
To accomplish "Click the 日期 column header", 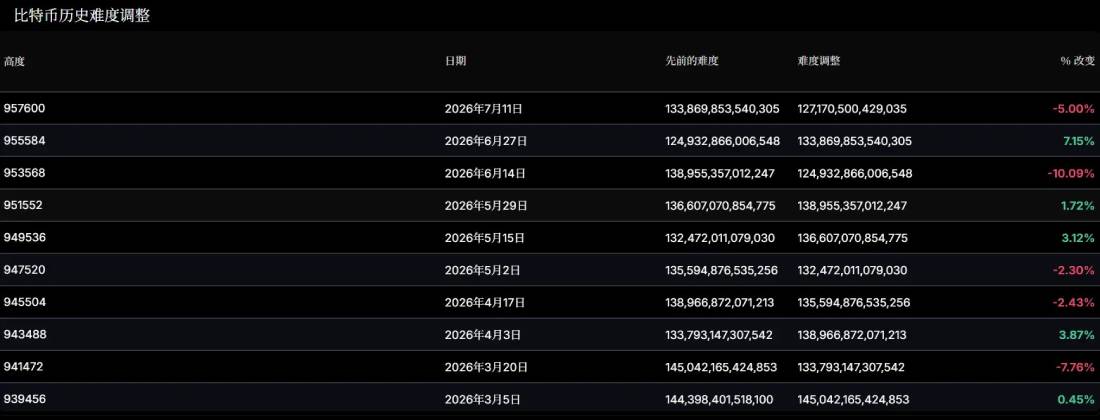I will [455, 61].
